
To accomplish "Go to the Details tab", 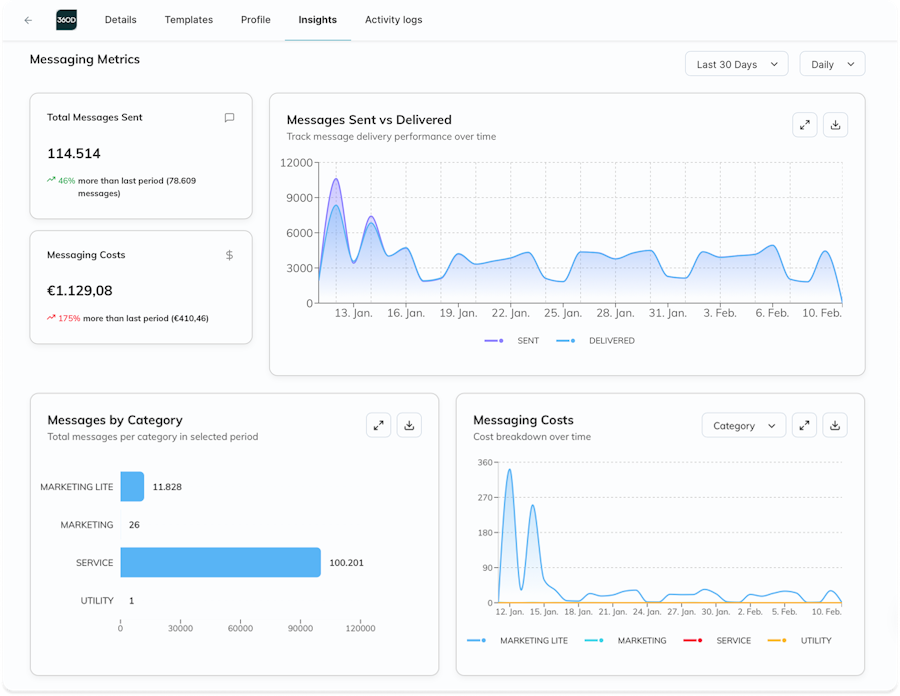I will tap(120, 20).
